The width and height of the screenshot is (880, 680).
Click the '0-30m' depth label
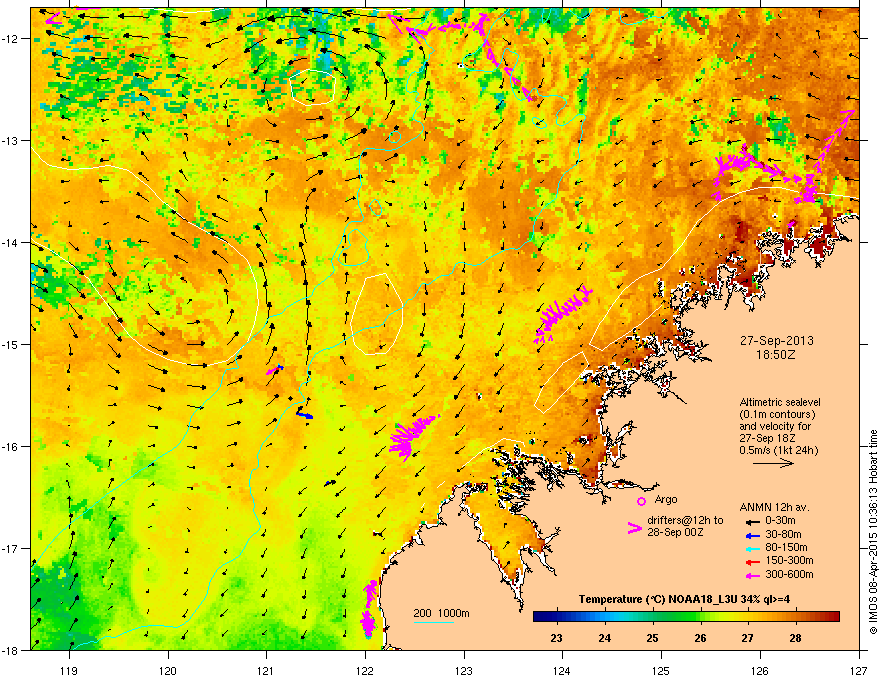(780, 521)
